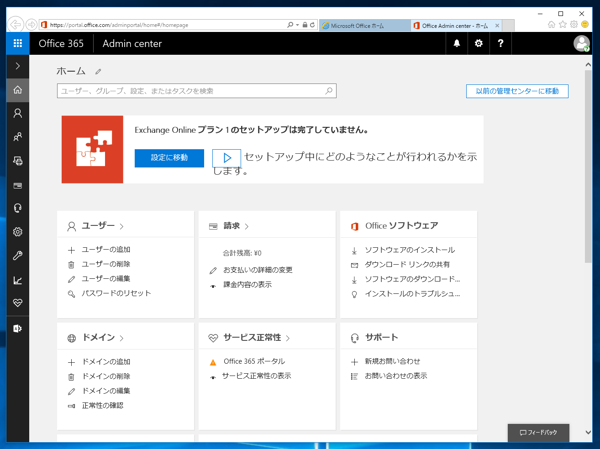Screen dimensions: 600x449
Task: Open the サービス正常性 card header
Action: (x=252, y=338)
